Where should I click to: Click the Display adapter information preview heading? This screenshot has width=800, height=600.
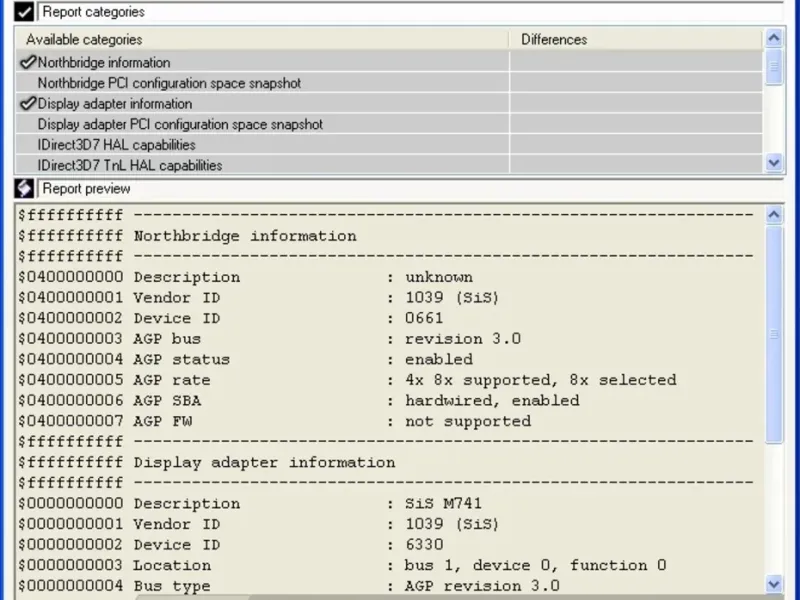(264, 462)
